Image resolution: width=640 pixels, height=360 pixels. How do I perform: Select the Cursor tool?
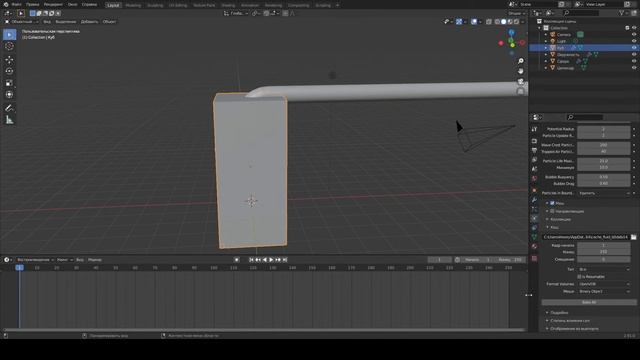tap(9, 46)
